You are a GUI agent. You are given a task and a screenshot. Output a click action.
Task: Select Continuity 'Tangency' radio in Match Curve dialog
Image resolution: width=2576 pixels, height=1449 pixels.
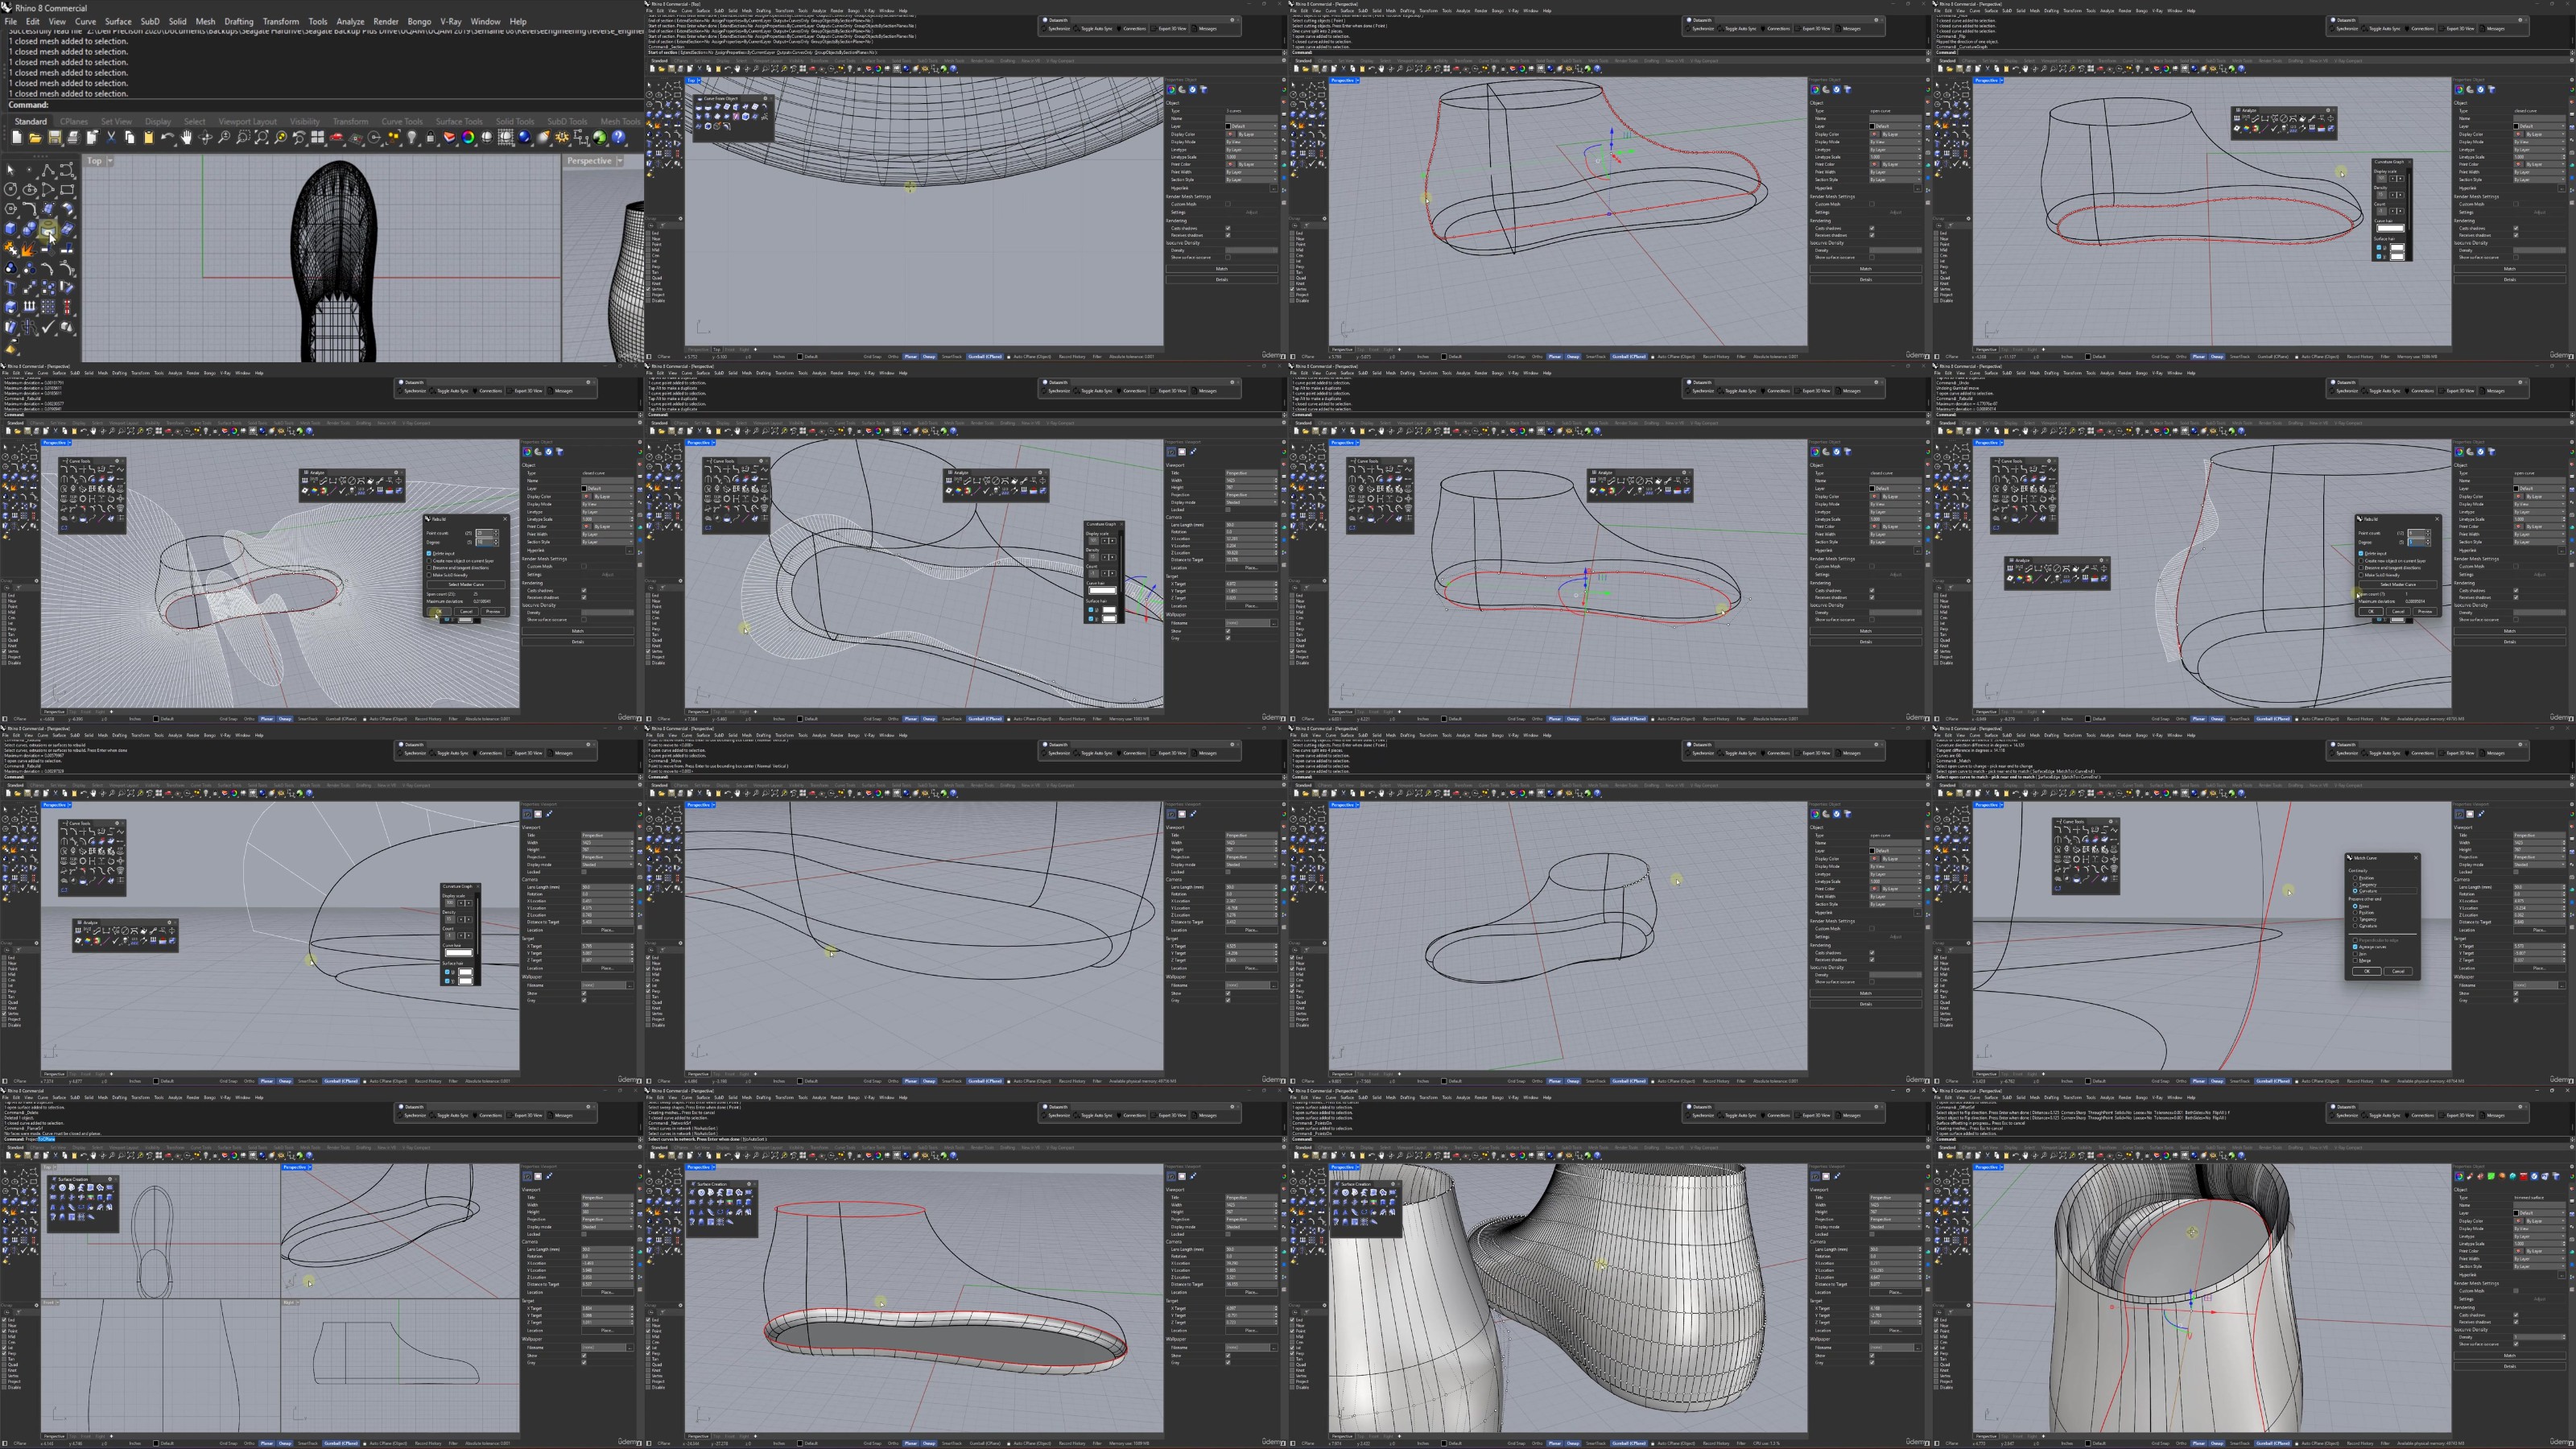click(x=2356, y=885)
